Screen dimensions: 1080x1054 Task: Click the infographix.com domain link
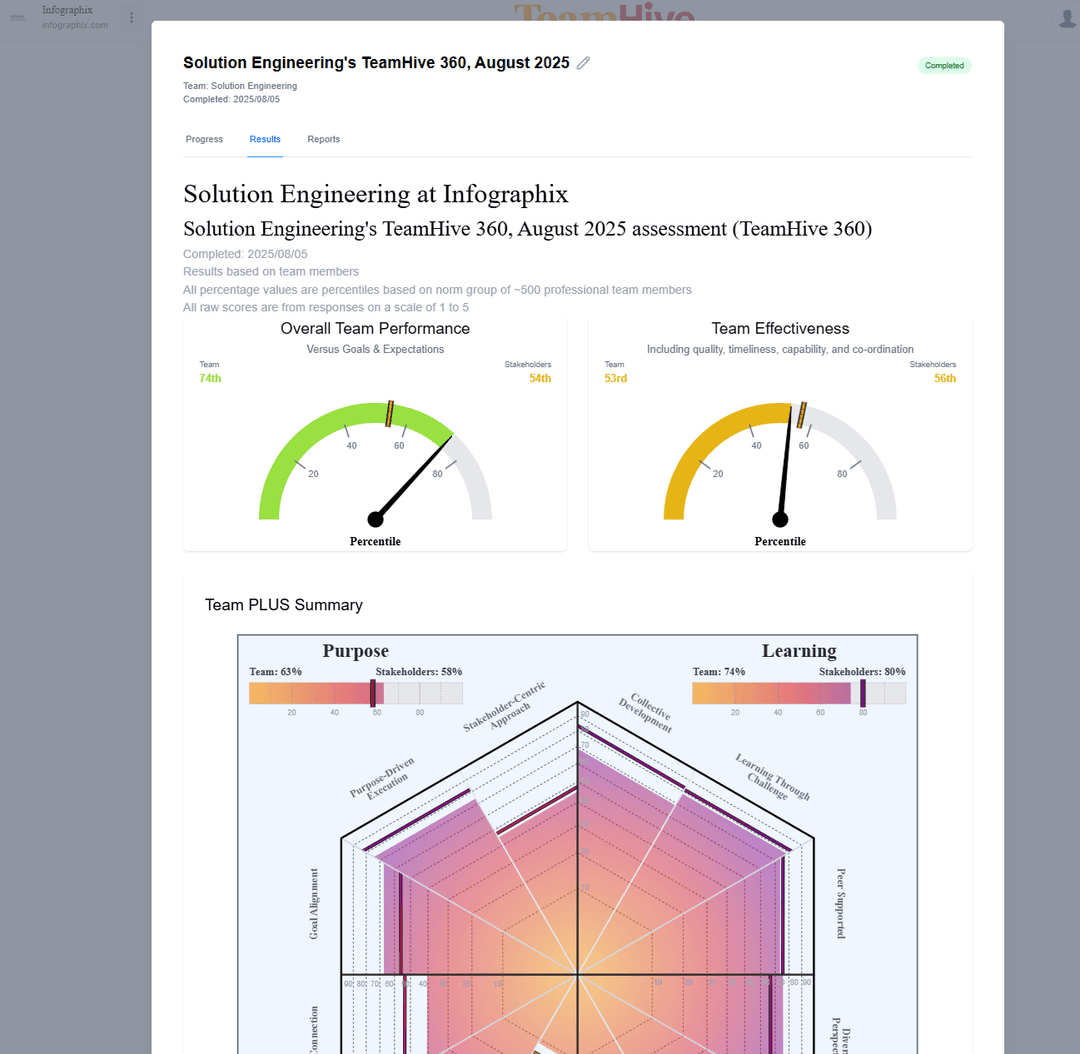75,25
